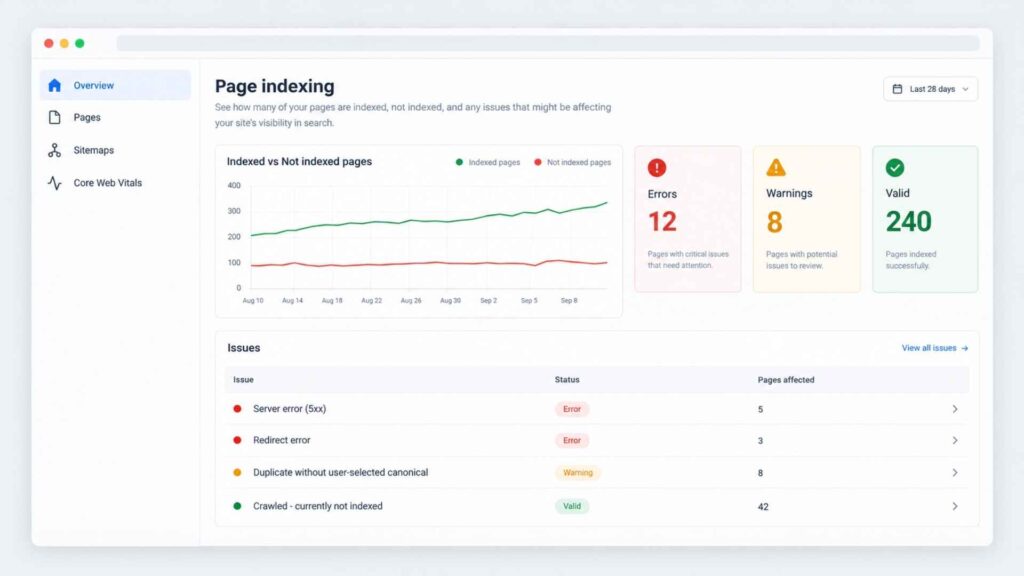Screen dimensions: 1024x576
Task: Click the green Valid checkmark icon
Action: tap(895, 168)
